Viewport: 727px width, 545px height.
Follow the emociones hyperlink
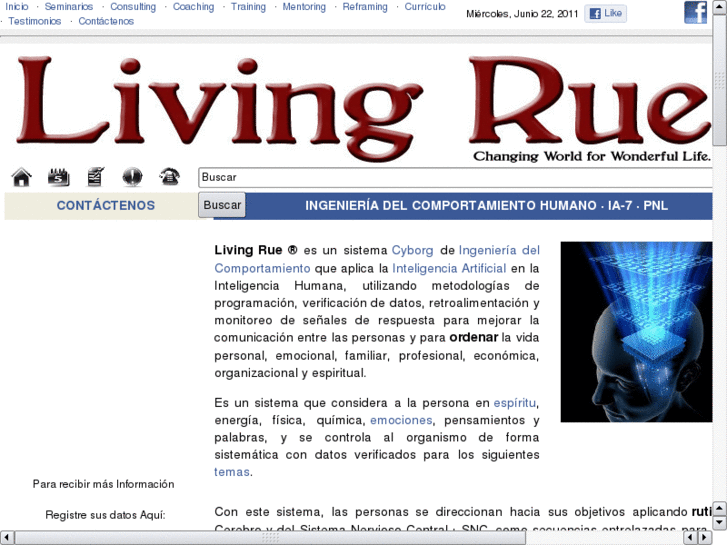point(401,420)
